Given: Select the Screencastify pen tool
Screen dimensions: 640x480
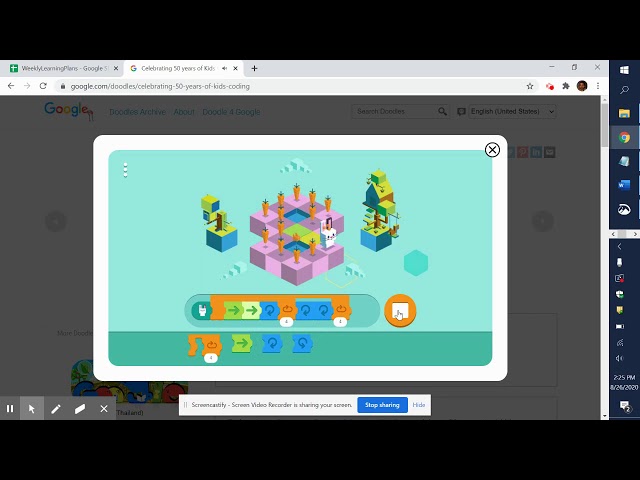Looking at the screenshot, I should click(x=56, y=409).
